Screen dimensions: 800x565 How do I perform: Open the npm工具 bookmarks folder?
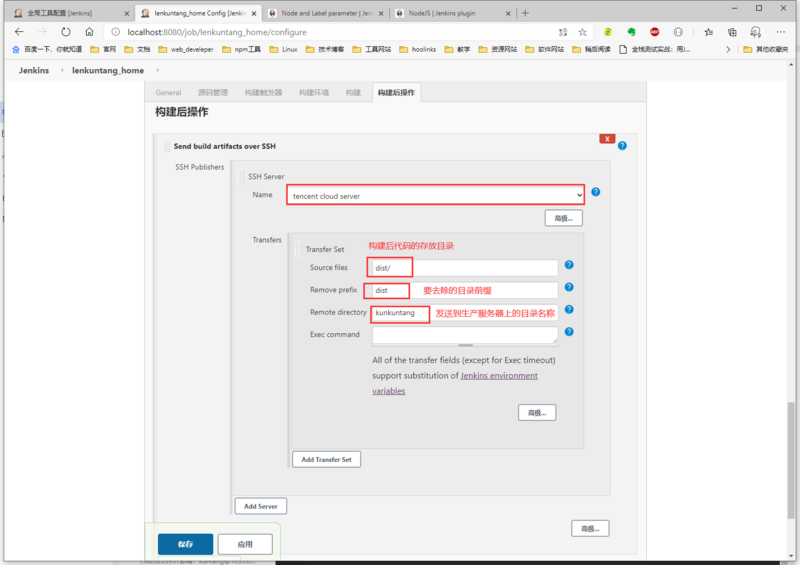point(241,50)
